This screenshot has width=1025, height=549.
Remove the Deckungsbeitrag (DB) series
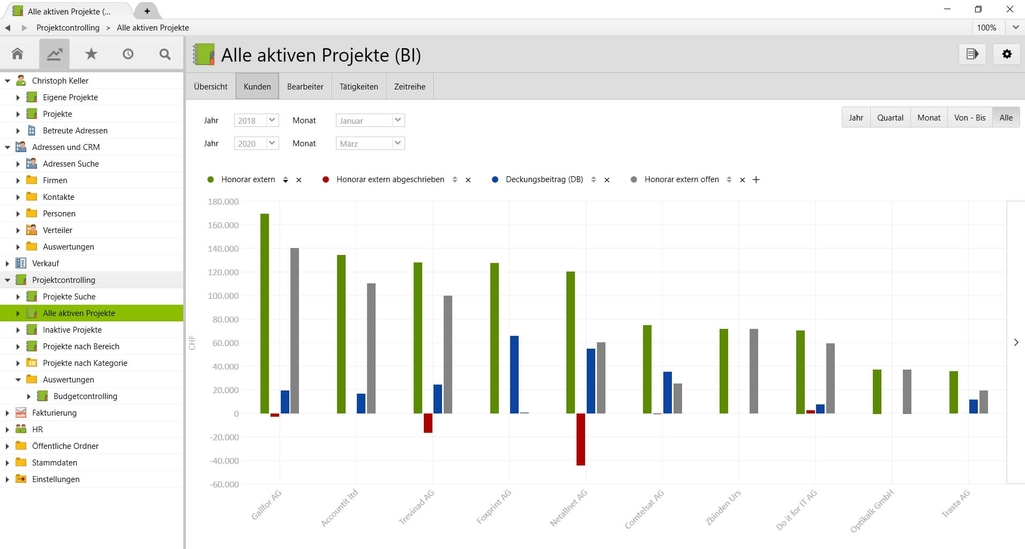(x=607, y=180)
